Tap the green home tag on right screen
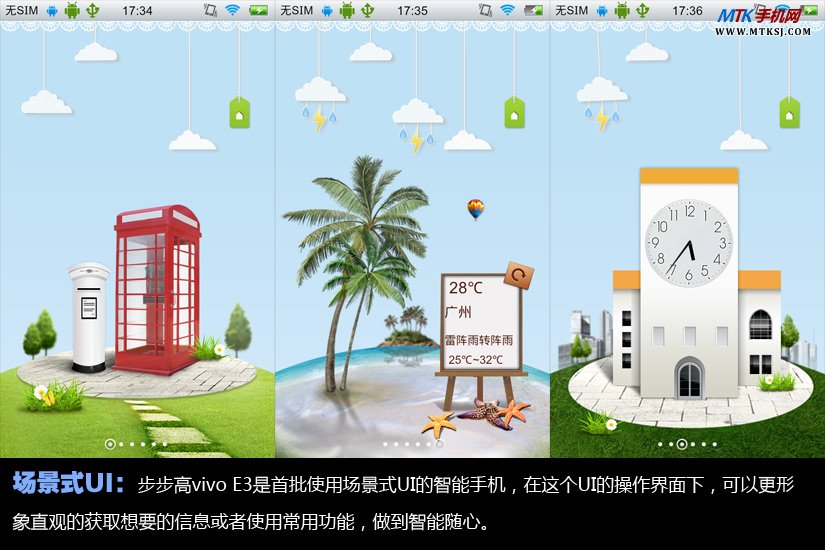The image size is (825, 550). [790, 114]
